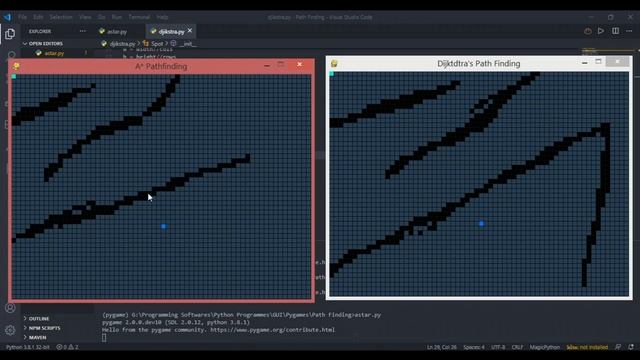Screen dimensions: 640x360
Task: Click Ln 29, Col 26 in status bar
Action: click(x=442, y=347)
